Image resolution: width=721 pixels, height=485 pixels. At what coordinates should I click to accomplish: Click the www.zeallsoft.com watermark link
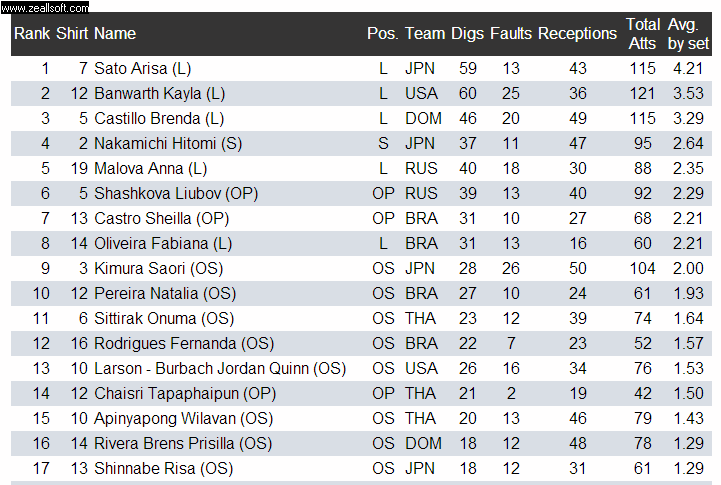[x=45, y=7]
